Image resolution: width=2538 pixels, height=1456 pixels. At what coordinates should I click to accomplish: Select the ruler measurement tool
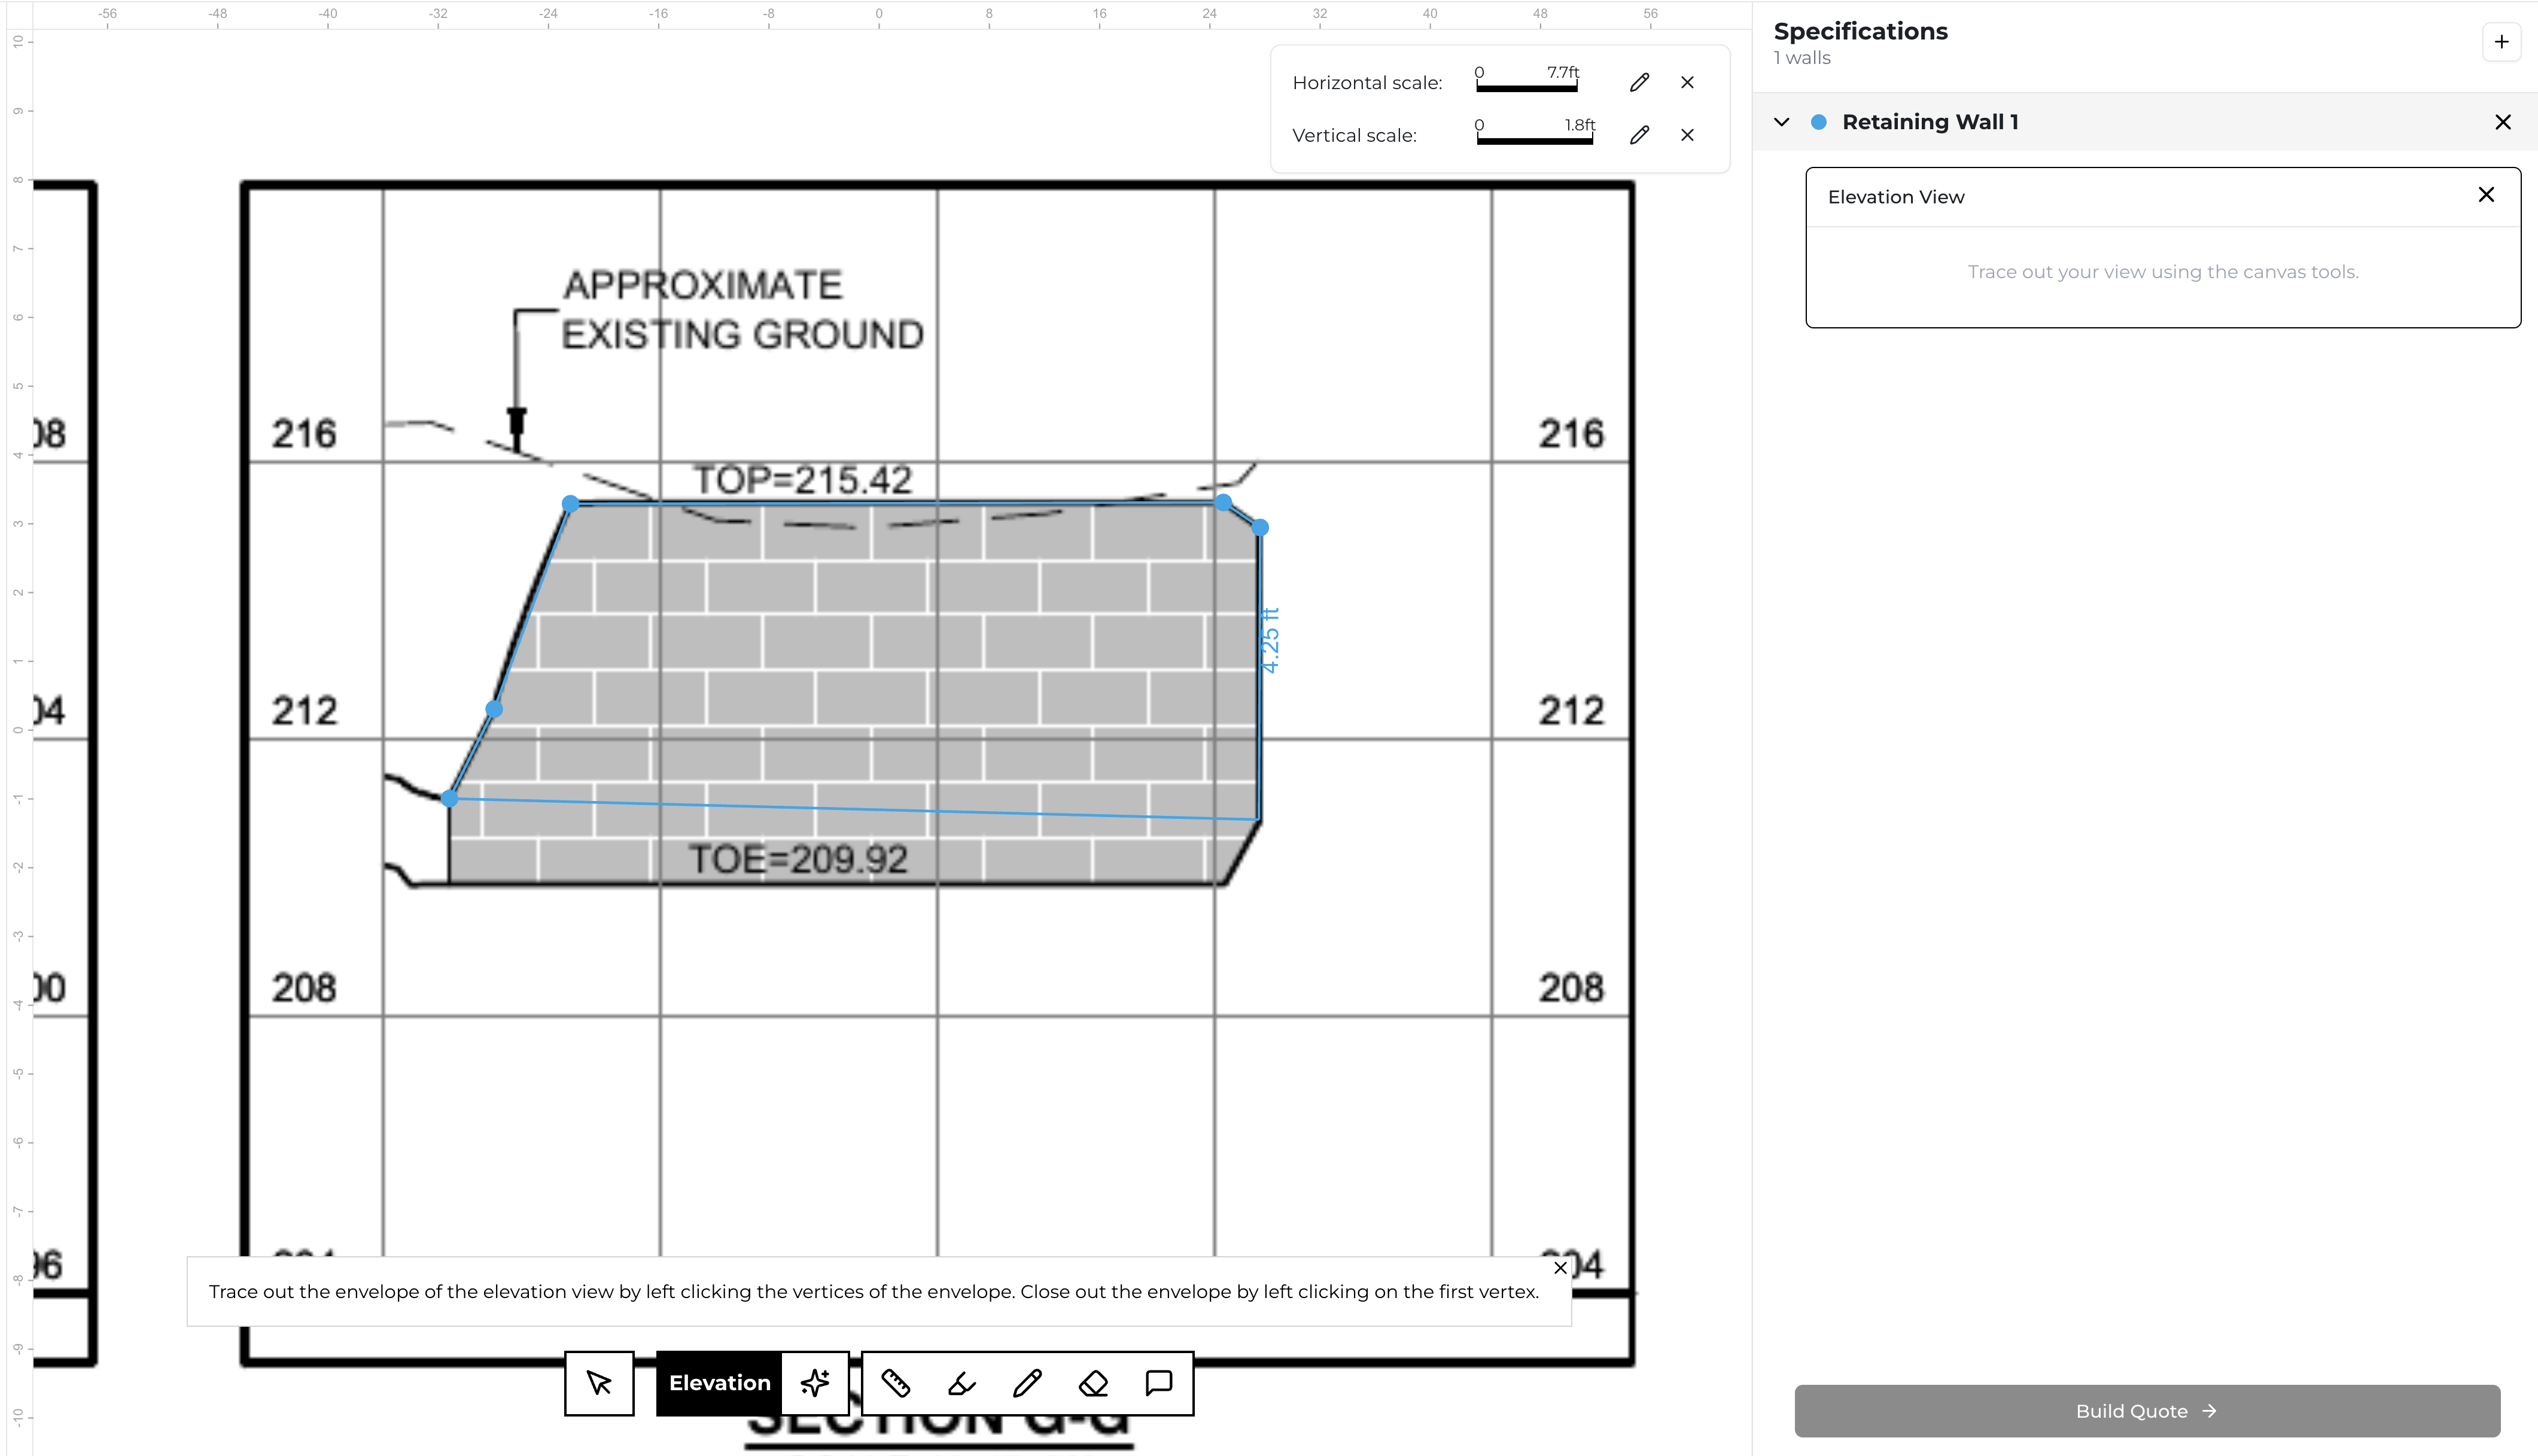tap(896, 1383)
